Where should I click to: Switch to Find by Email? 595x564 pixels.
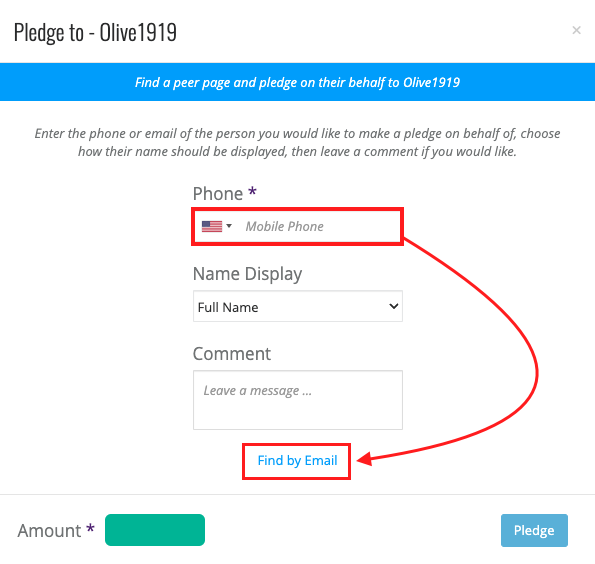pyautogui.click(x=297, y=460)
